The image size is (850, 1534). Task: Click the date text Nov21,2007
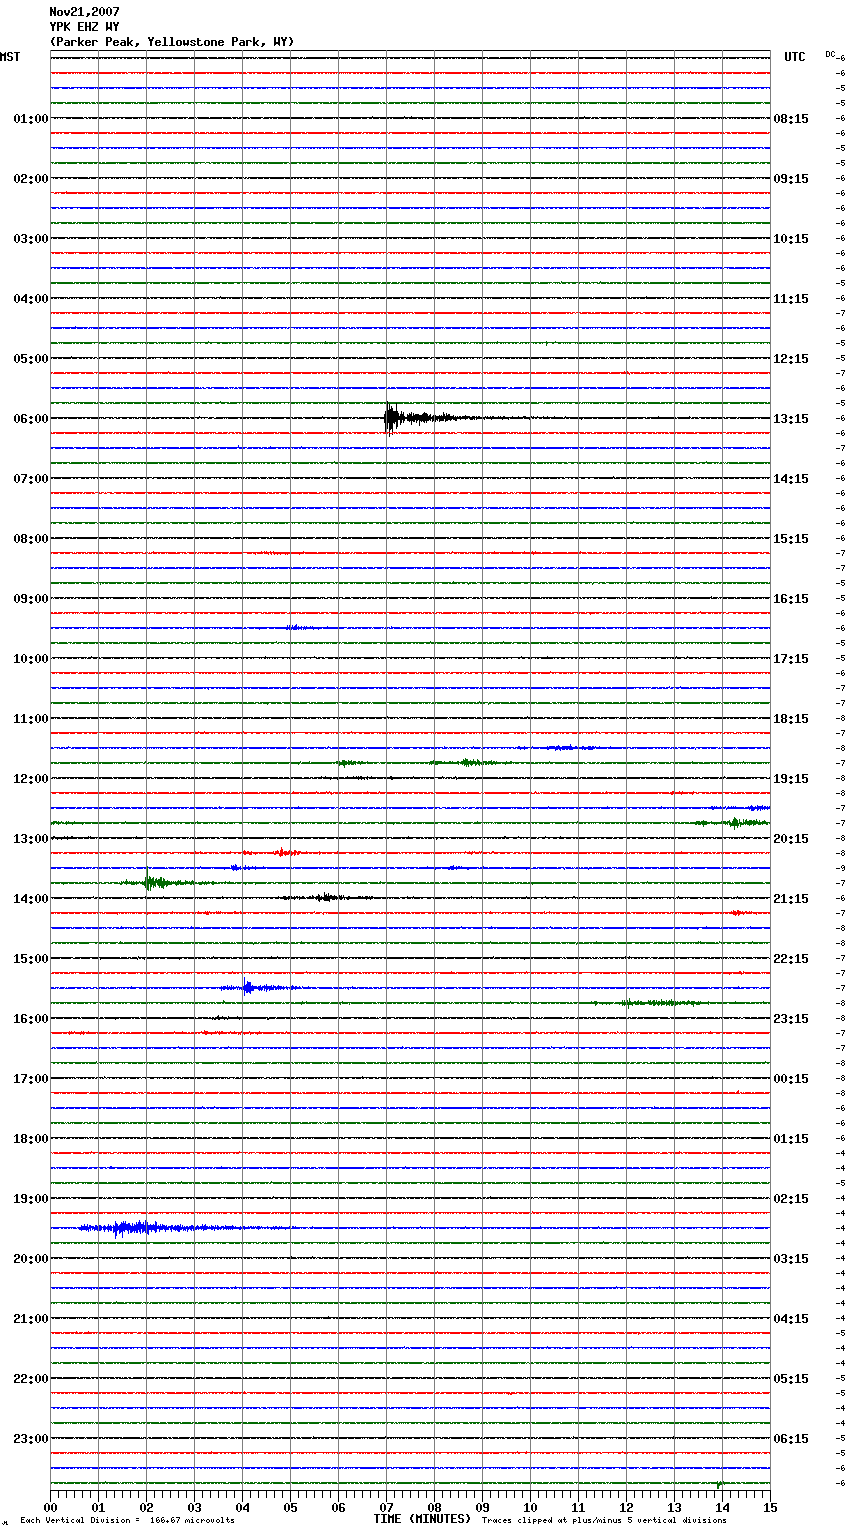pyautogui.click(x=84, y=12)
